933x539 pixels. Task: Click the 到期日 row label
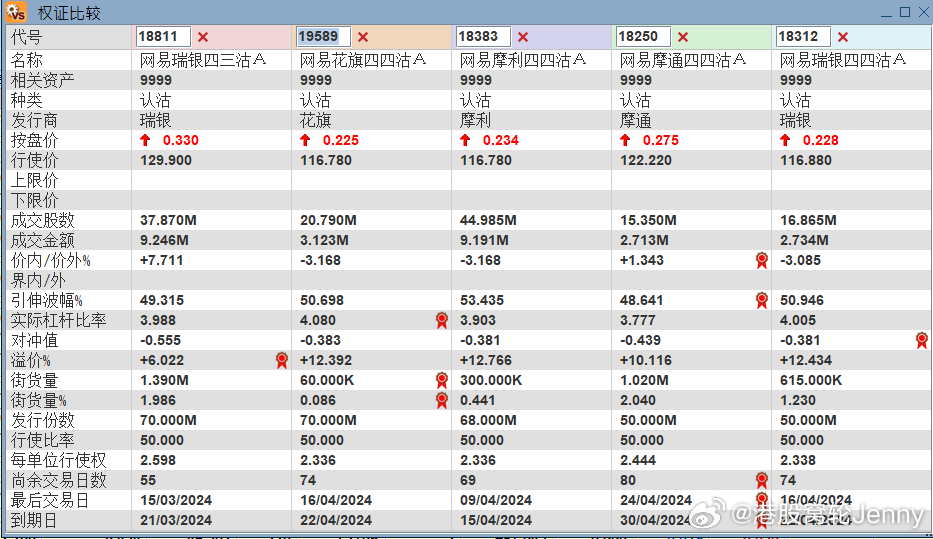coord(35,521)
